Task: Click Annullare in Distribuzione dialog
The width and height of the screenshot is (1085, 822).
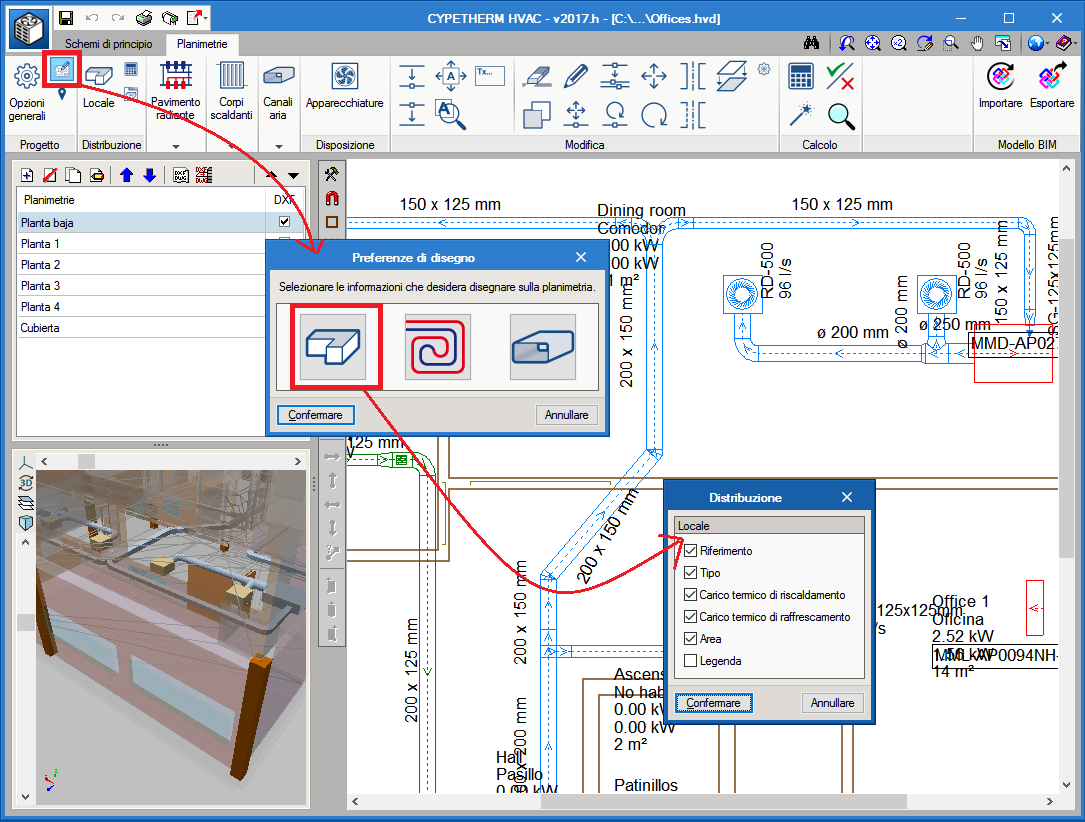Action: coord(832,703)
